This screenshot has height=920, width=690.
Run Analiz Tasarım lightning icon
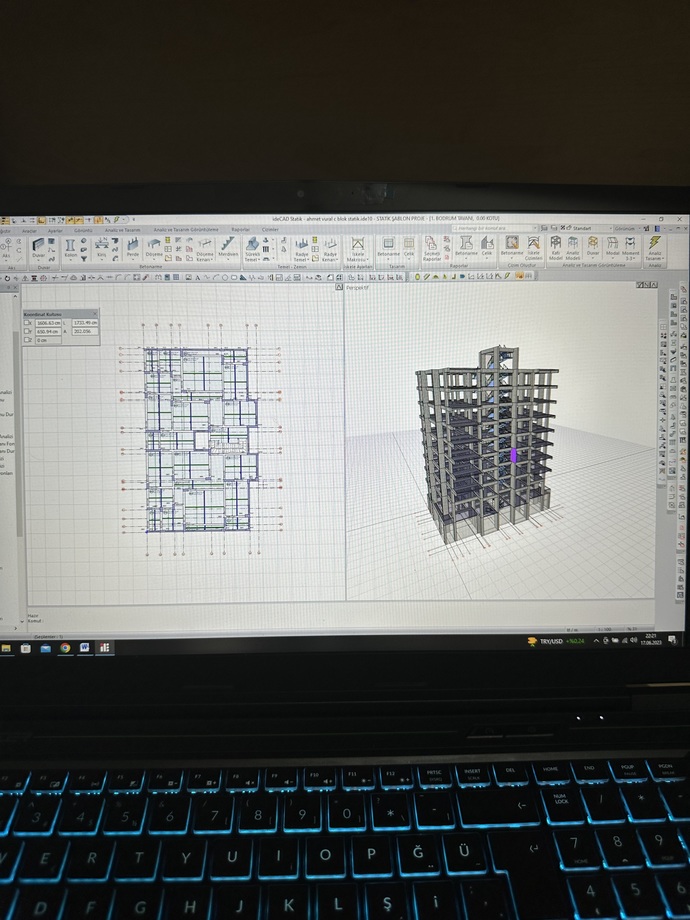coord(654,248)
